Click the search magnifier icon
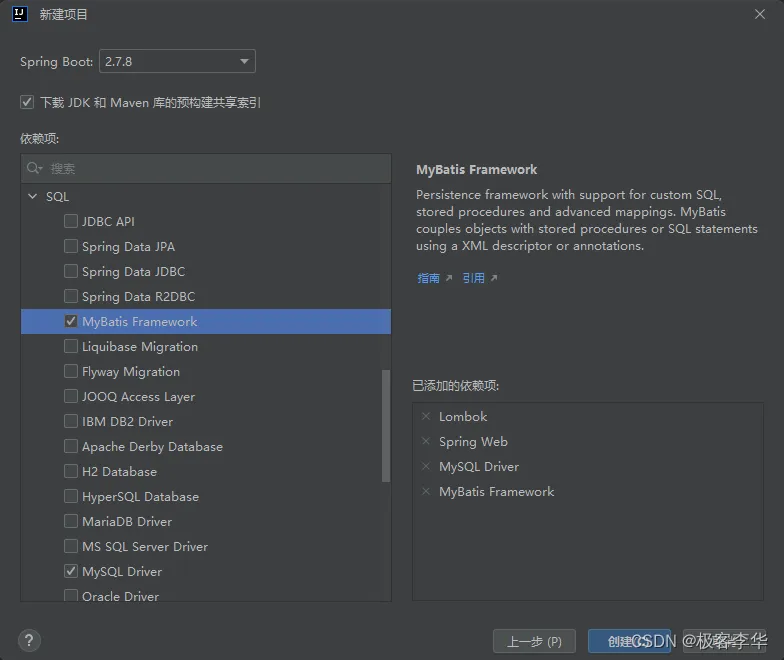 [x=34, y=168]
